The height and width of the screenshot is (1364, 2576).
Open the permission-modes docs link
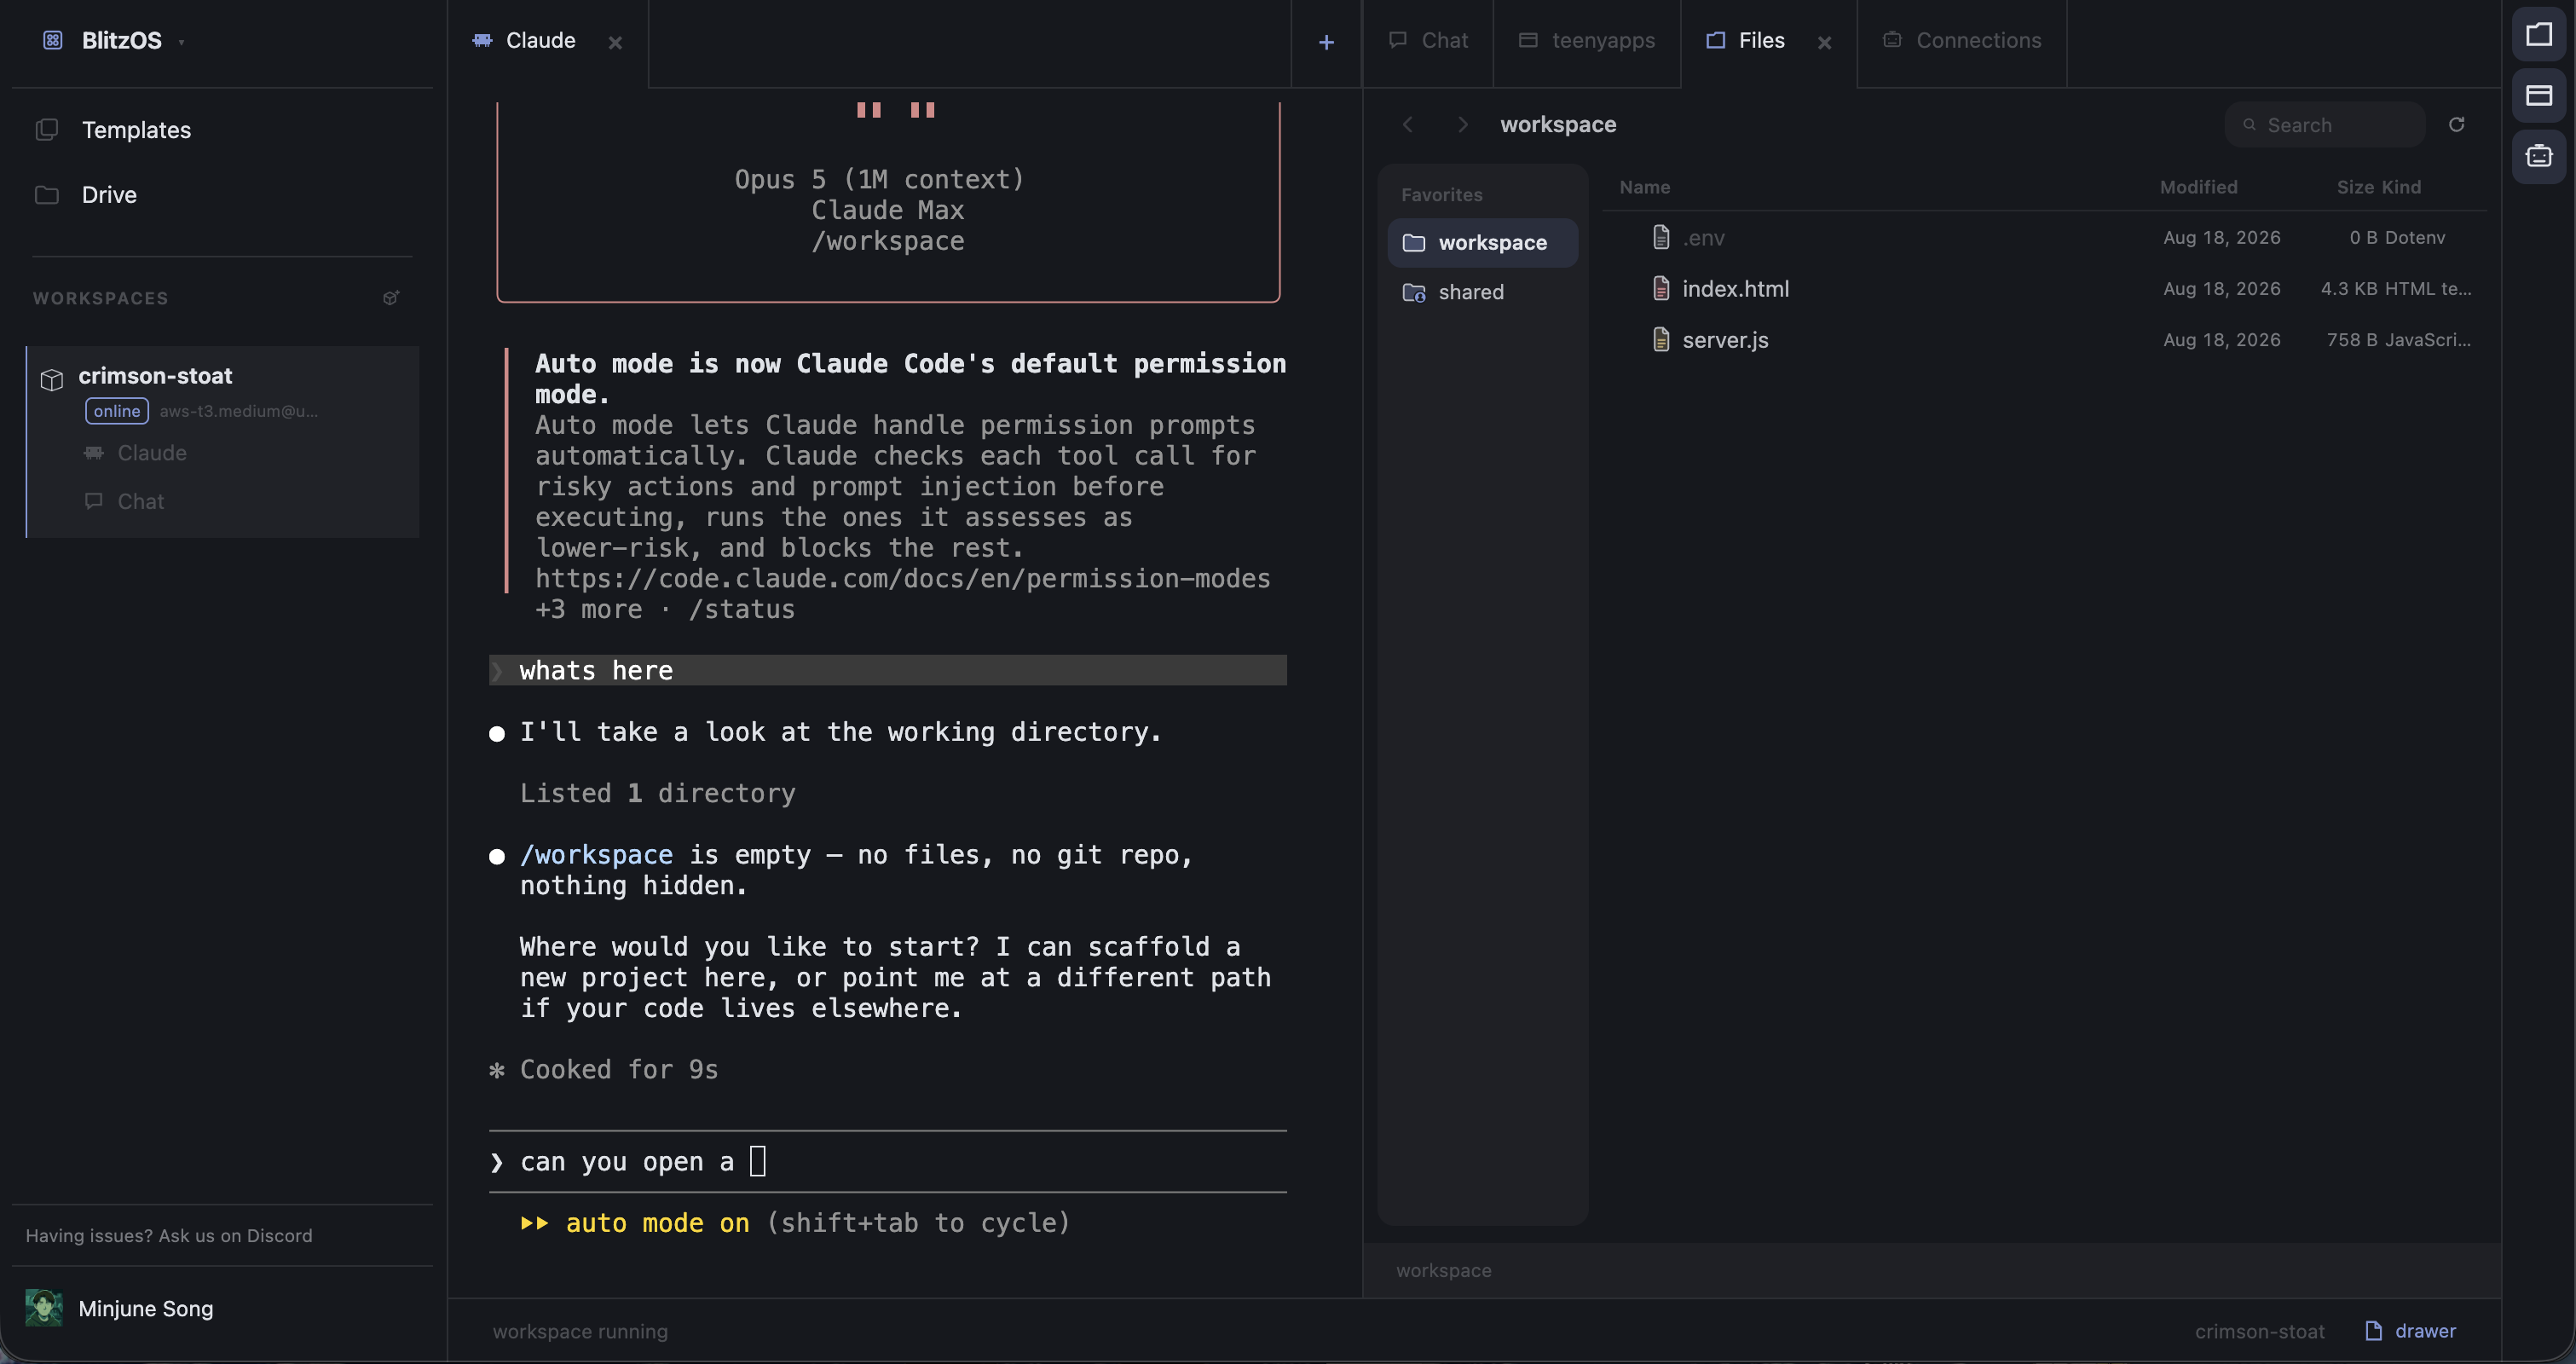point(902,579)
